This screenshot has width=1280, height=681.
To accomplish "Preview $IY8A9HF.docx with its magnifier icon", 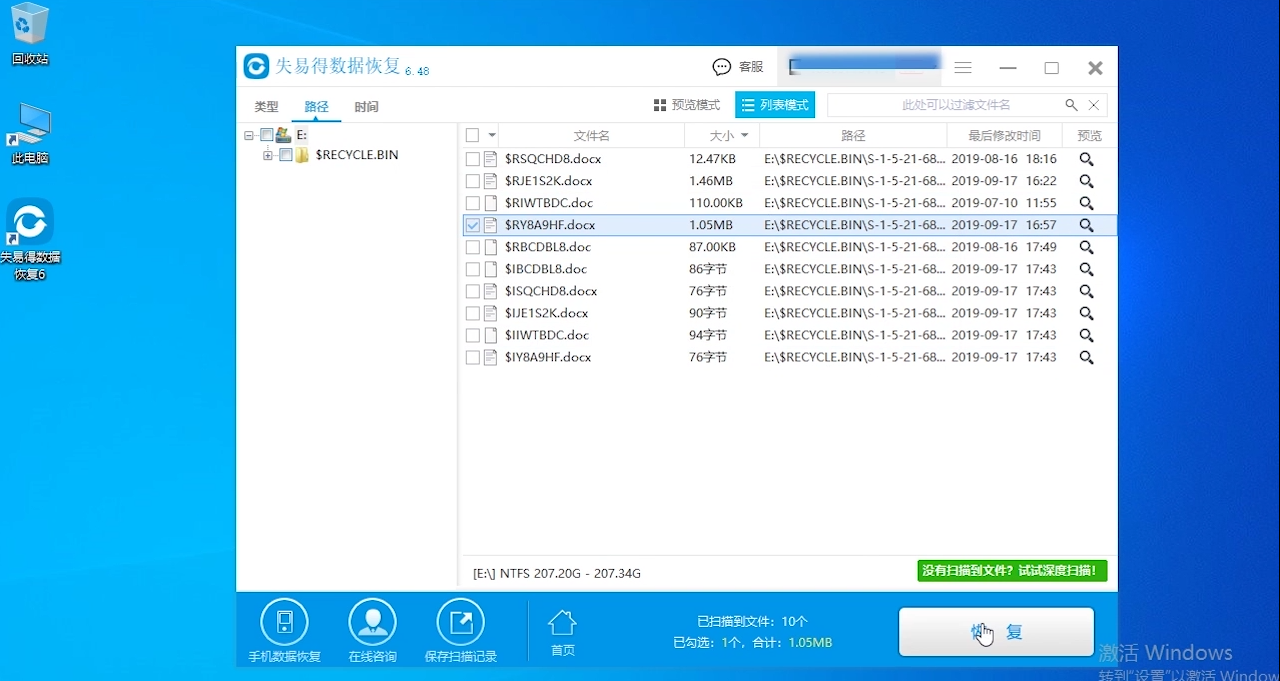I will click(1086, 357).
